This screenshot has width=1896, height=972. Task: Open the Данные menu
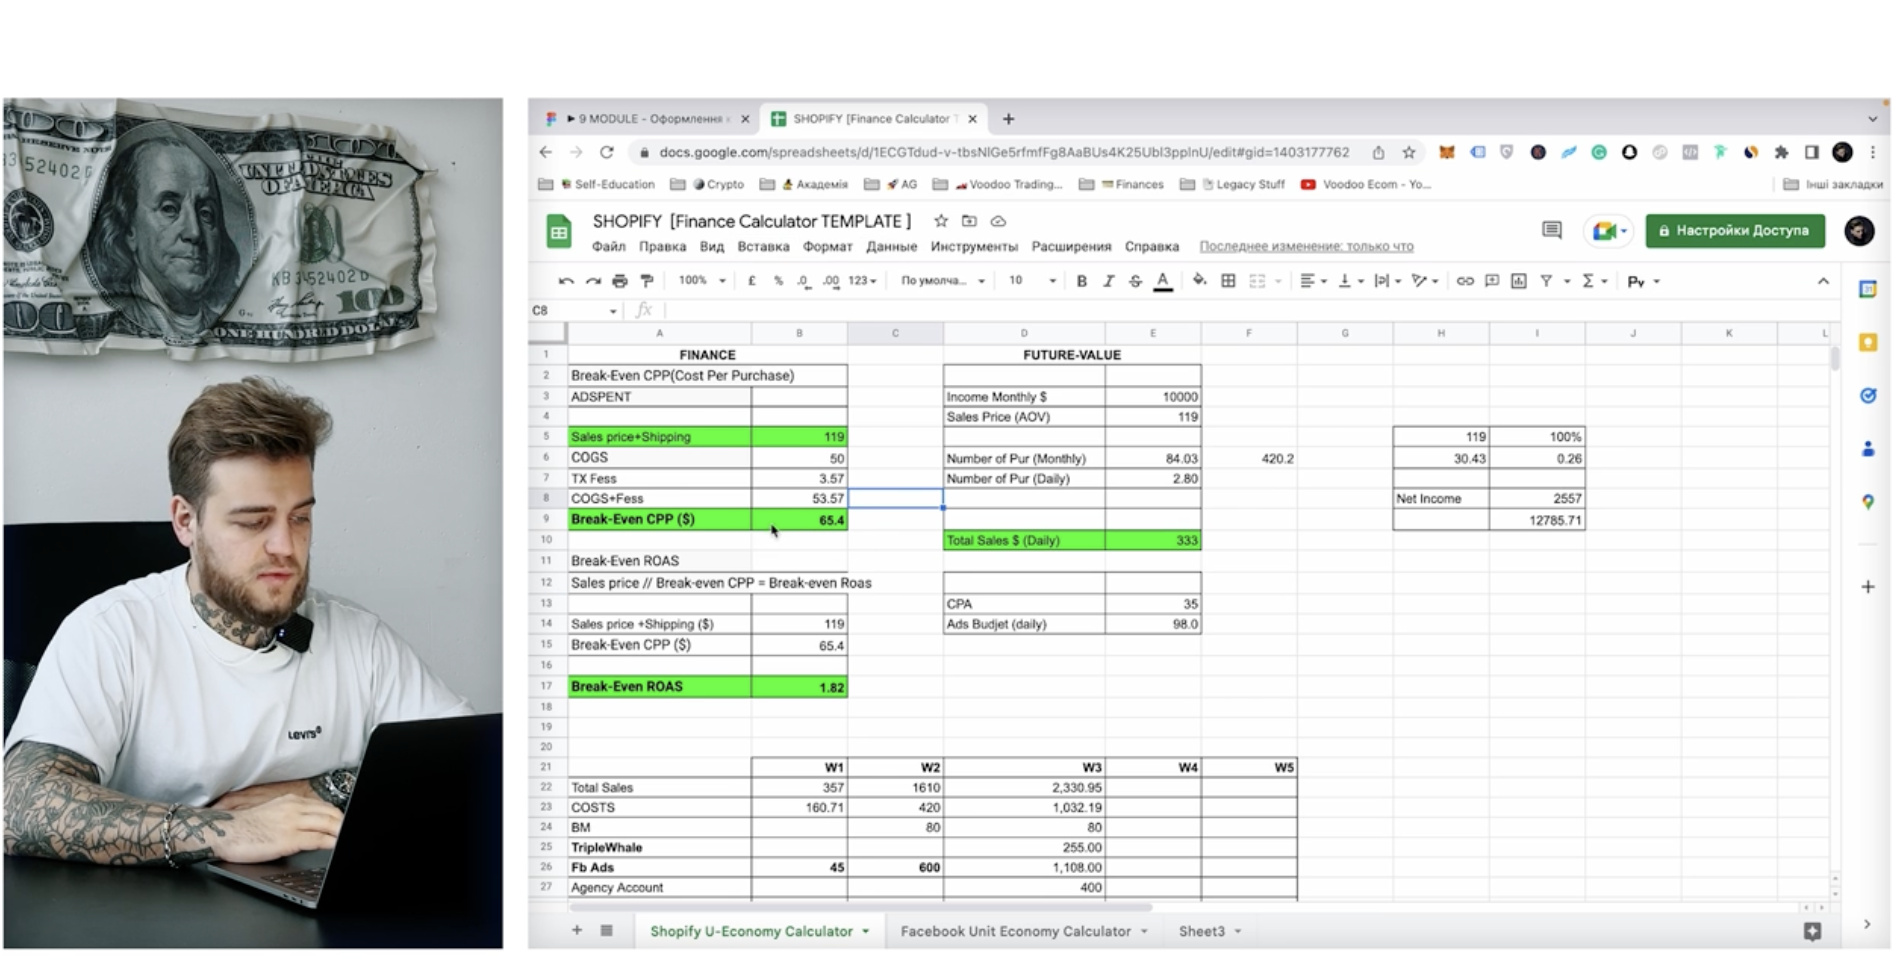891,246
